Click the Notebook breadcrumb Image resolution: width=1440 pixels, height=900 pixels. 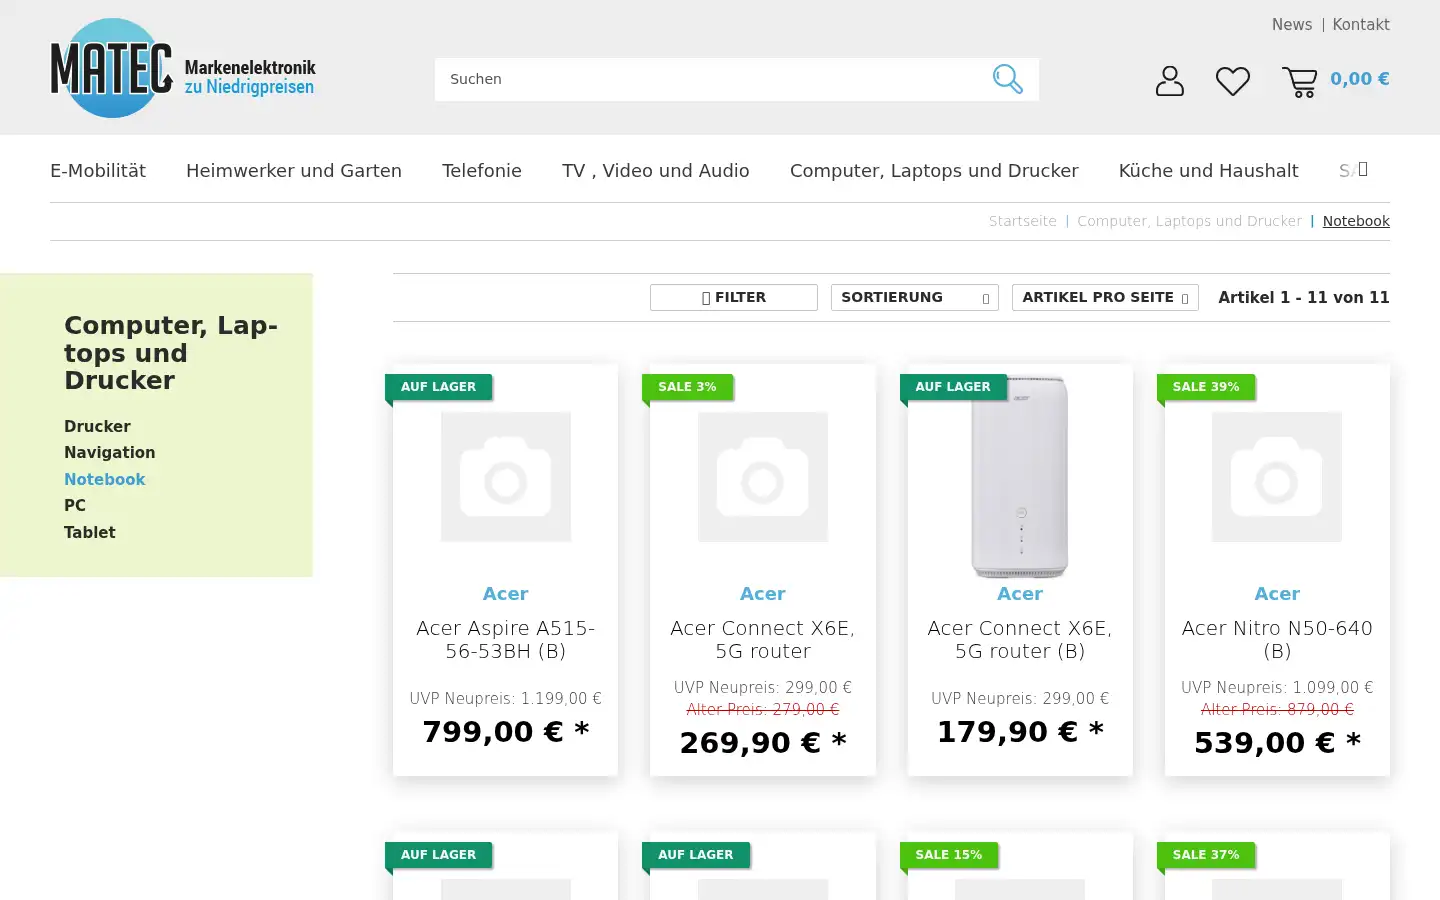click(x=1356, y=221)
